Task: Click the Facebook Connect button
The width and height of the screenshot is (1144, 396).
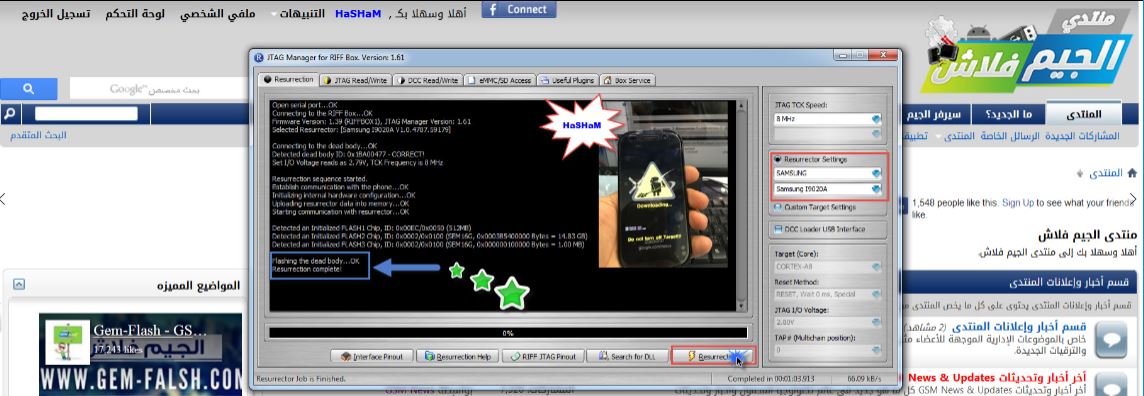Action: pos(519,9)
